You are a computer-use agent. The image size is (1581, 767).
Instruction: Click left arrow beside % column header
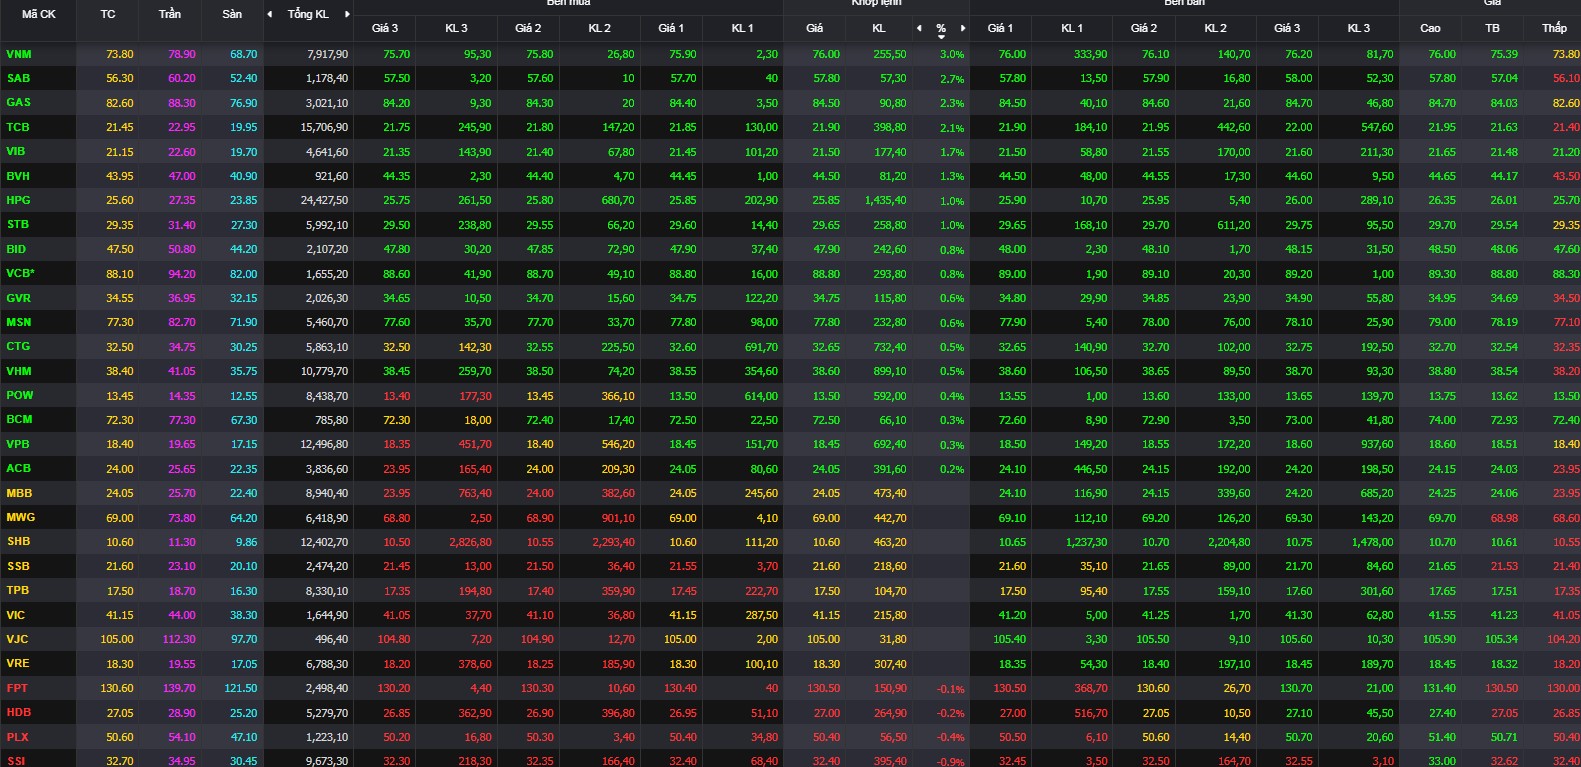pos(919,28)
